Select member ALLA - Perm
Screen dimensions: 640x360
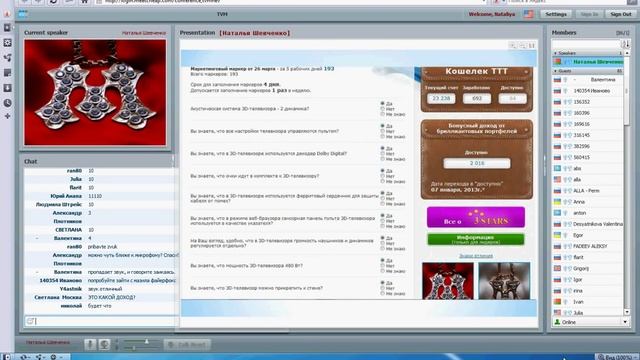(x=588, y=191)
